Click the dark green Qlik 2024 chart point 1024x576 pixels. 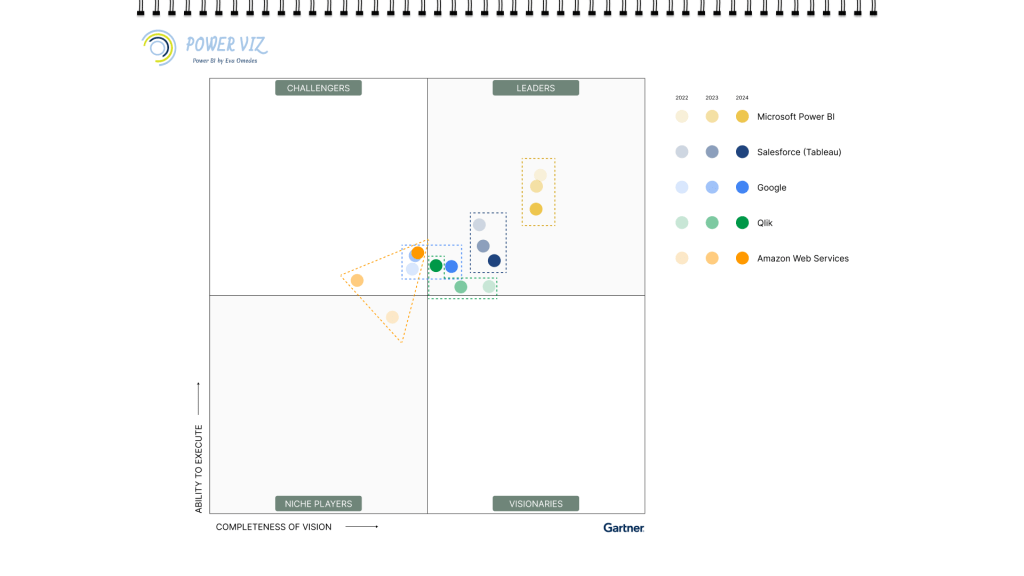[x=436, y=265]
